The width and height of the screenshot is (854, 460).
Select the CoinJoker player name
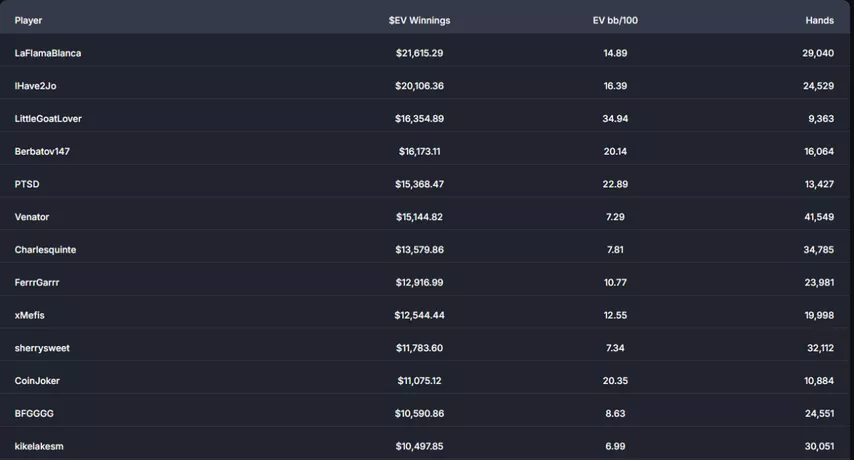coord(37,381)
